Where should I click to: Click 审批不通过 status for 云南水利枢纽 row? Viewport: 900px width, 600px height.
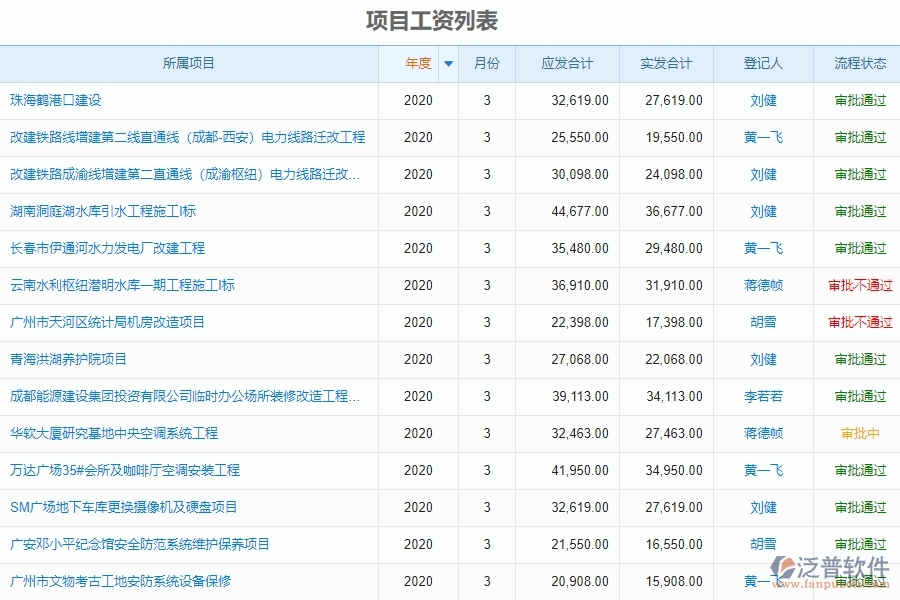click(859, 285)
